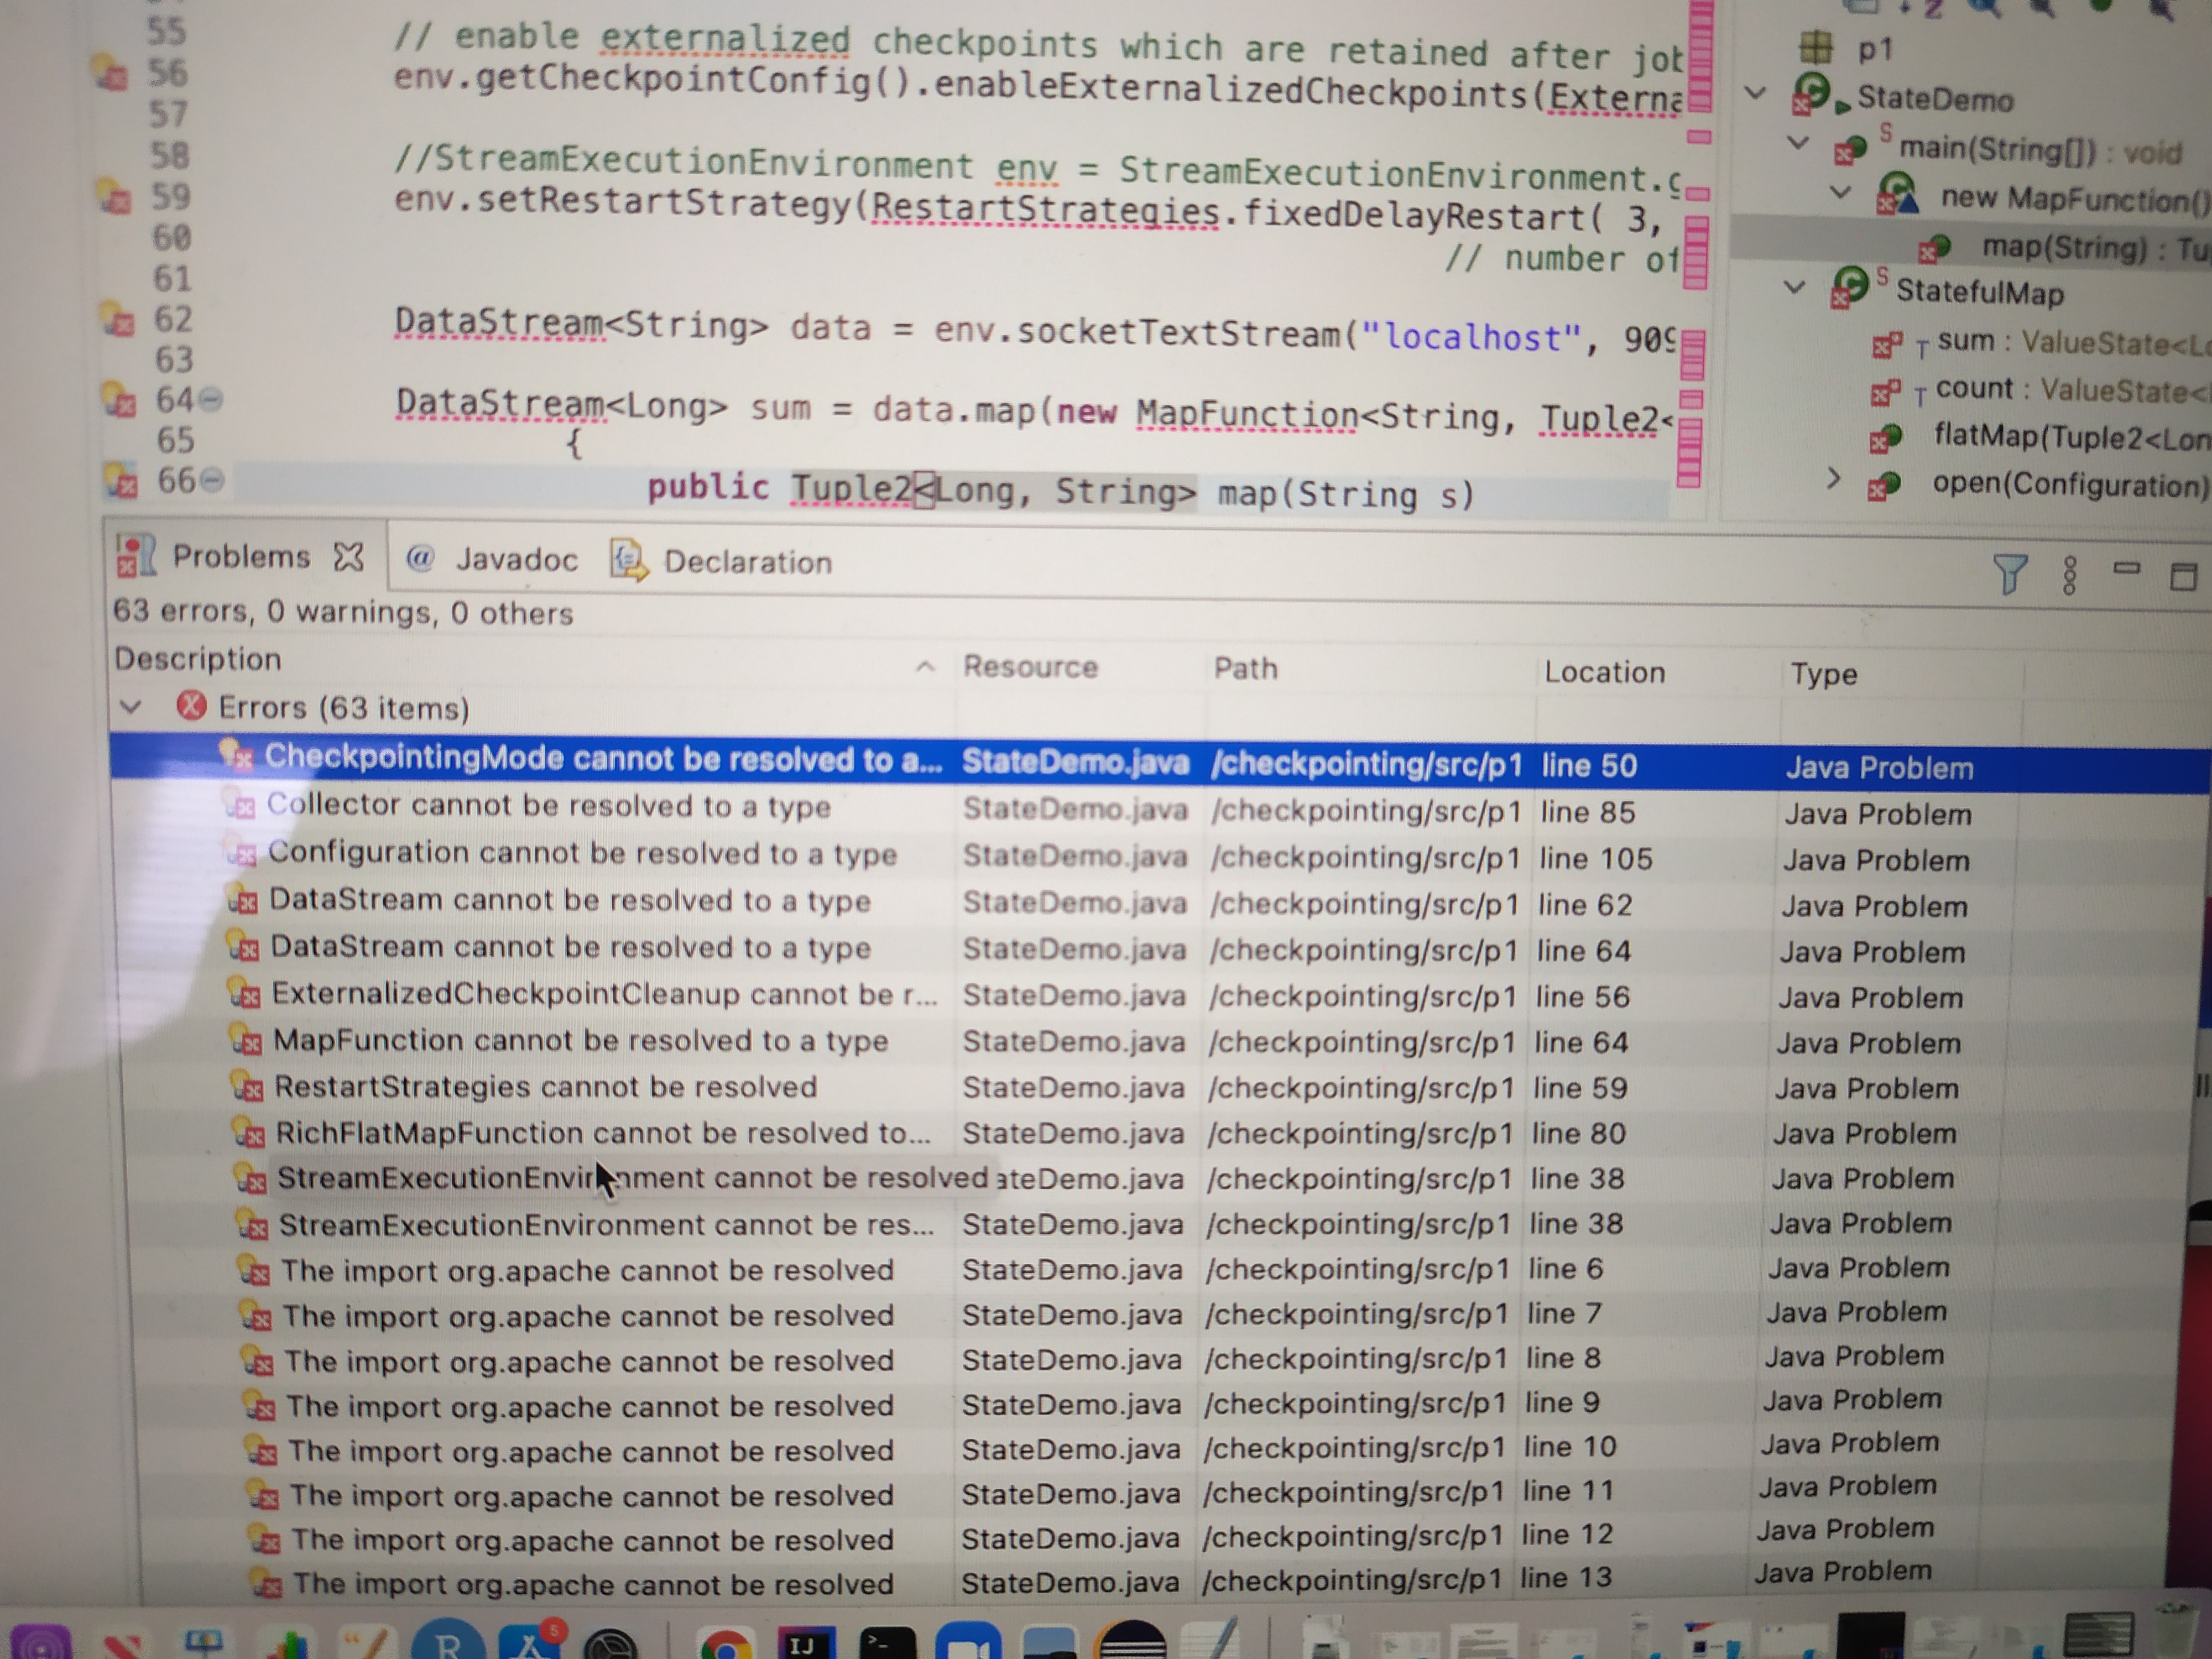The image size is (2212, 1659).
Task: Click quick-fix marker on line 62
Action: [116, 320]
